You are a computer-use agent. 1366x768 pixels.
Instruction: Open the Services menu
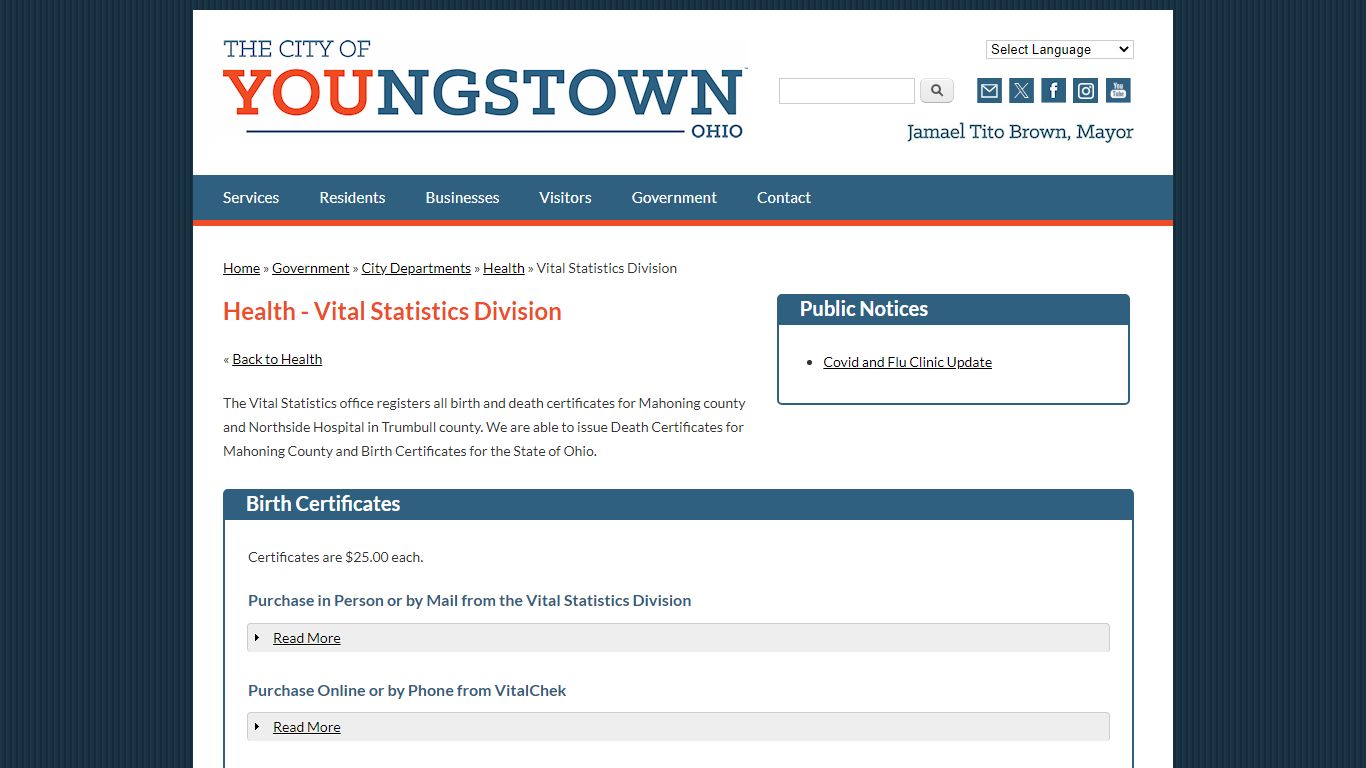pos(251,198)
